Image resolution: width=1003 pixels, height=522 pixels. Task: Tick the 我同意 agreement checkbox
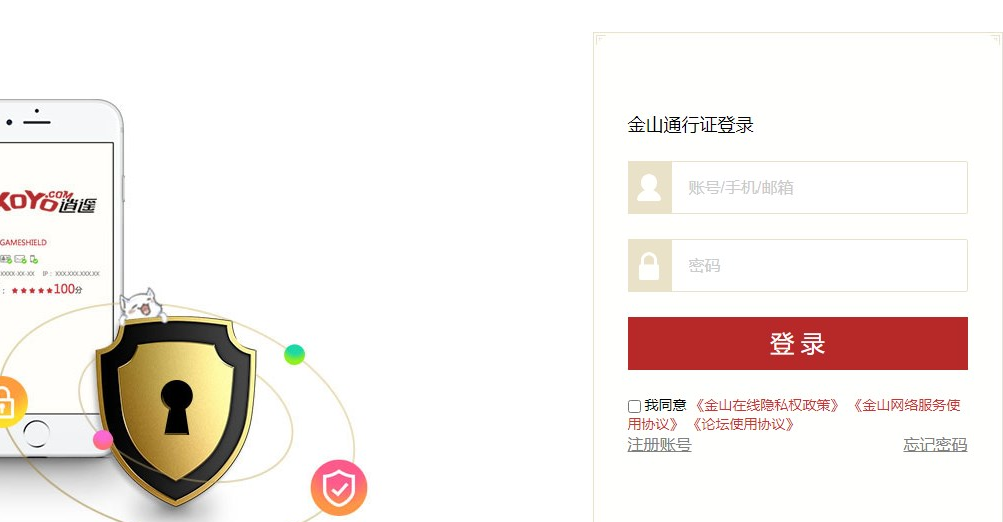pos(634,406)
